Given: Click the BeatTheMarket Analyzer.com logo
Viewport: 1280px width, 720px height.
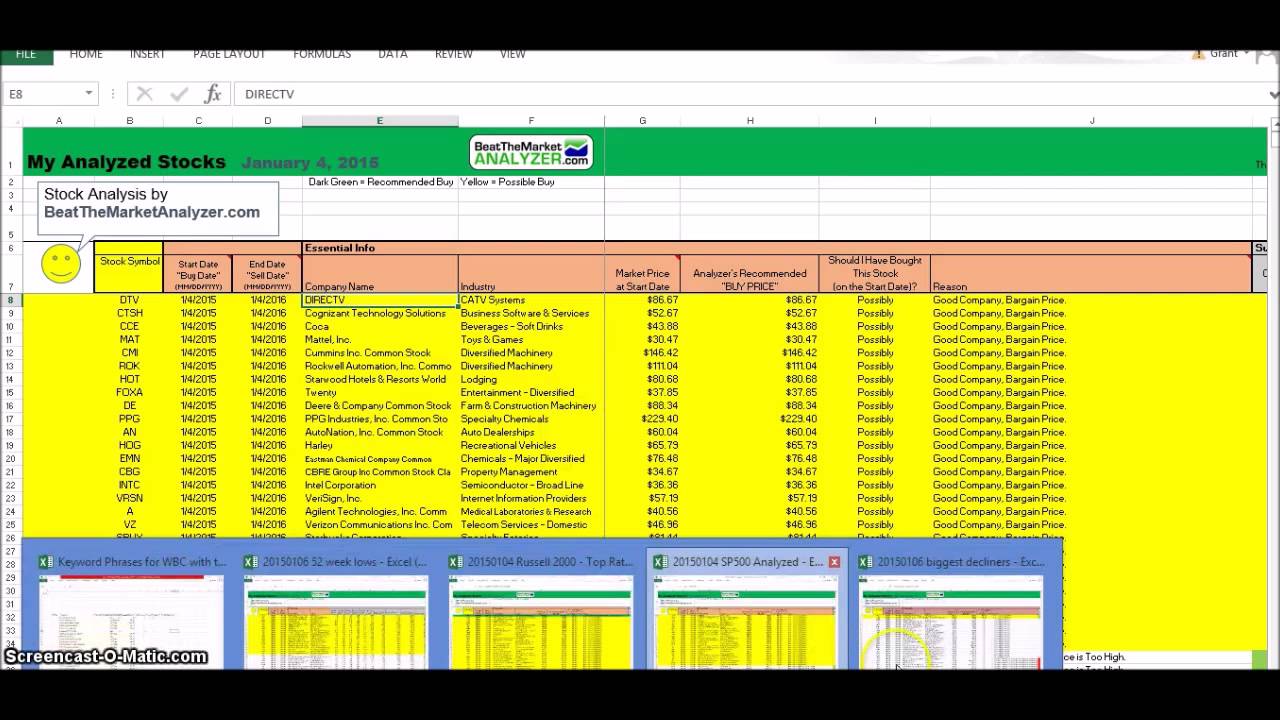Looking at the screenshot, I should pos(531,153).
